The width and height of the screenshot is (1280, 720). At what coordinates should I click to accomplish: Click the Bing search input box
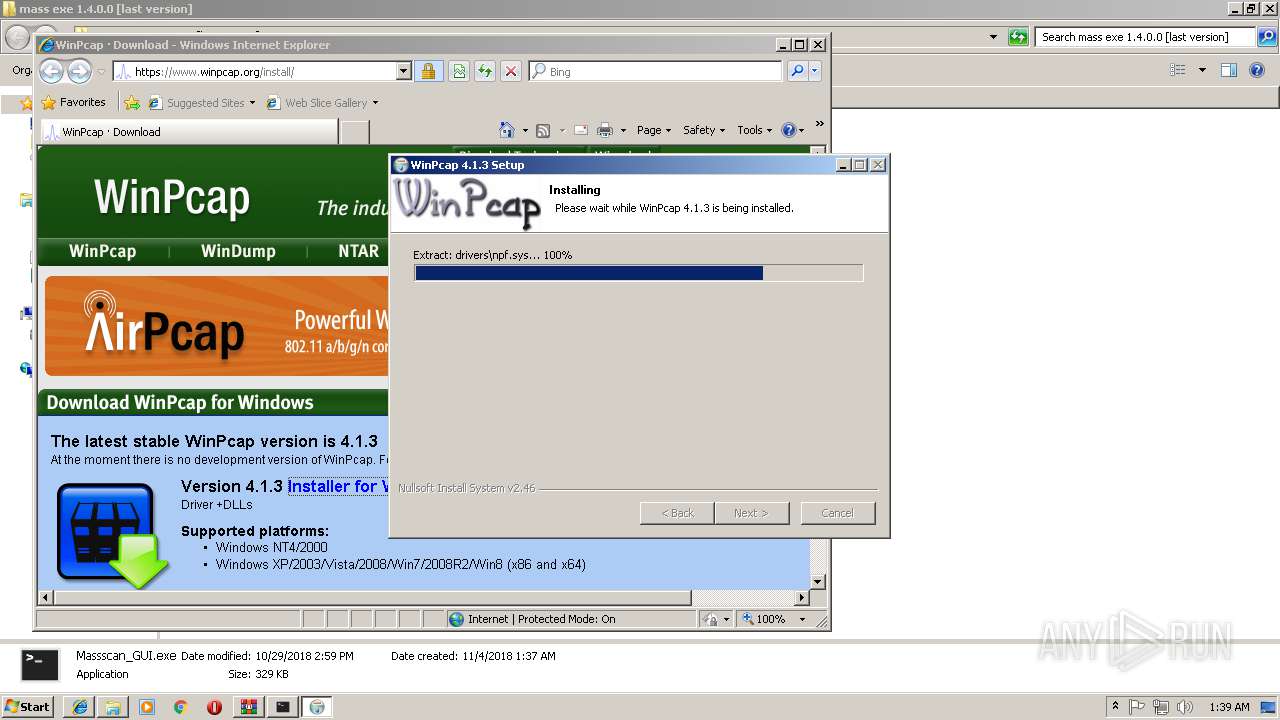coord(656,71)
